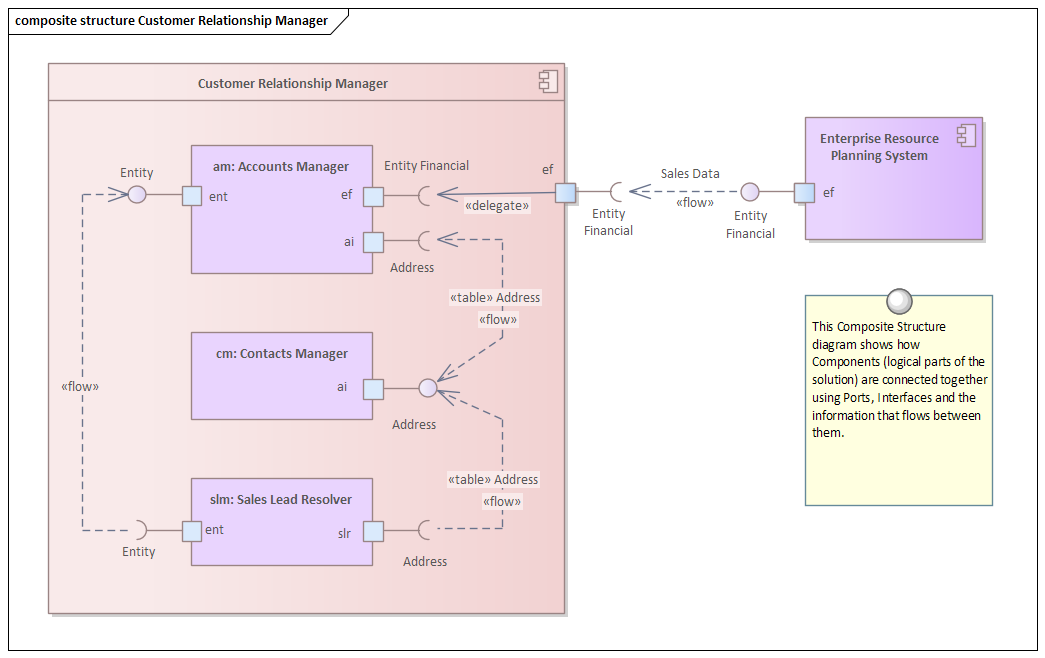The height and width of the screenshot is (658, 1045).
Task: Select the ef port on Accounts Manager
Action: click(x=373, y=196)
